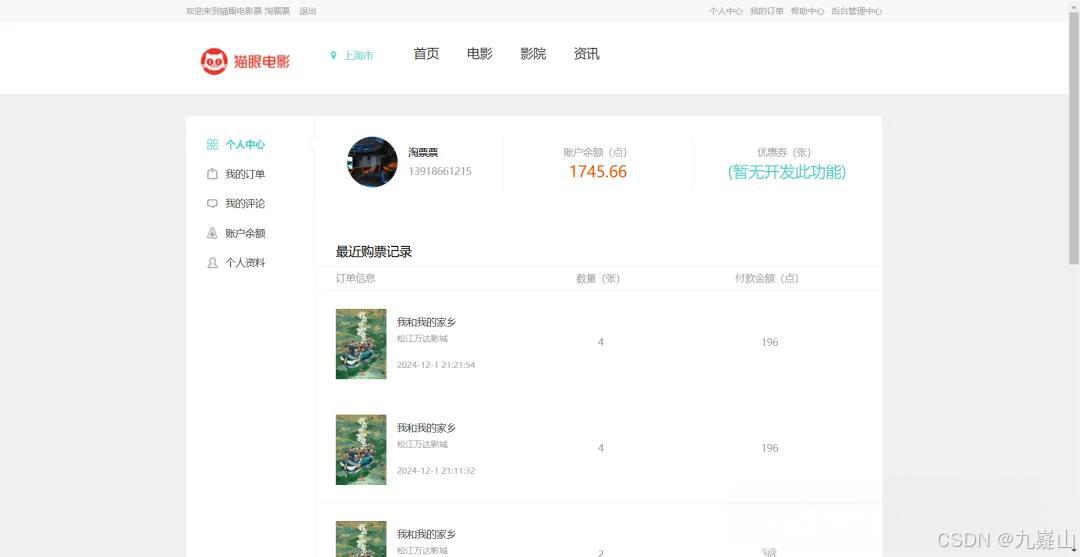1080x557 pixels.
Task: Click the round user avatar picture
Action: click(x=372, y=162)
